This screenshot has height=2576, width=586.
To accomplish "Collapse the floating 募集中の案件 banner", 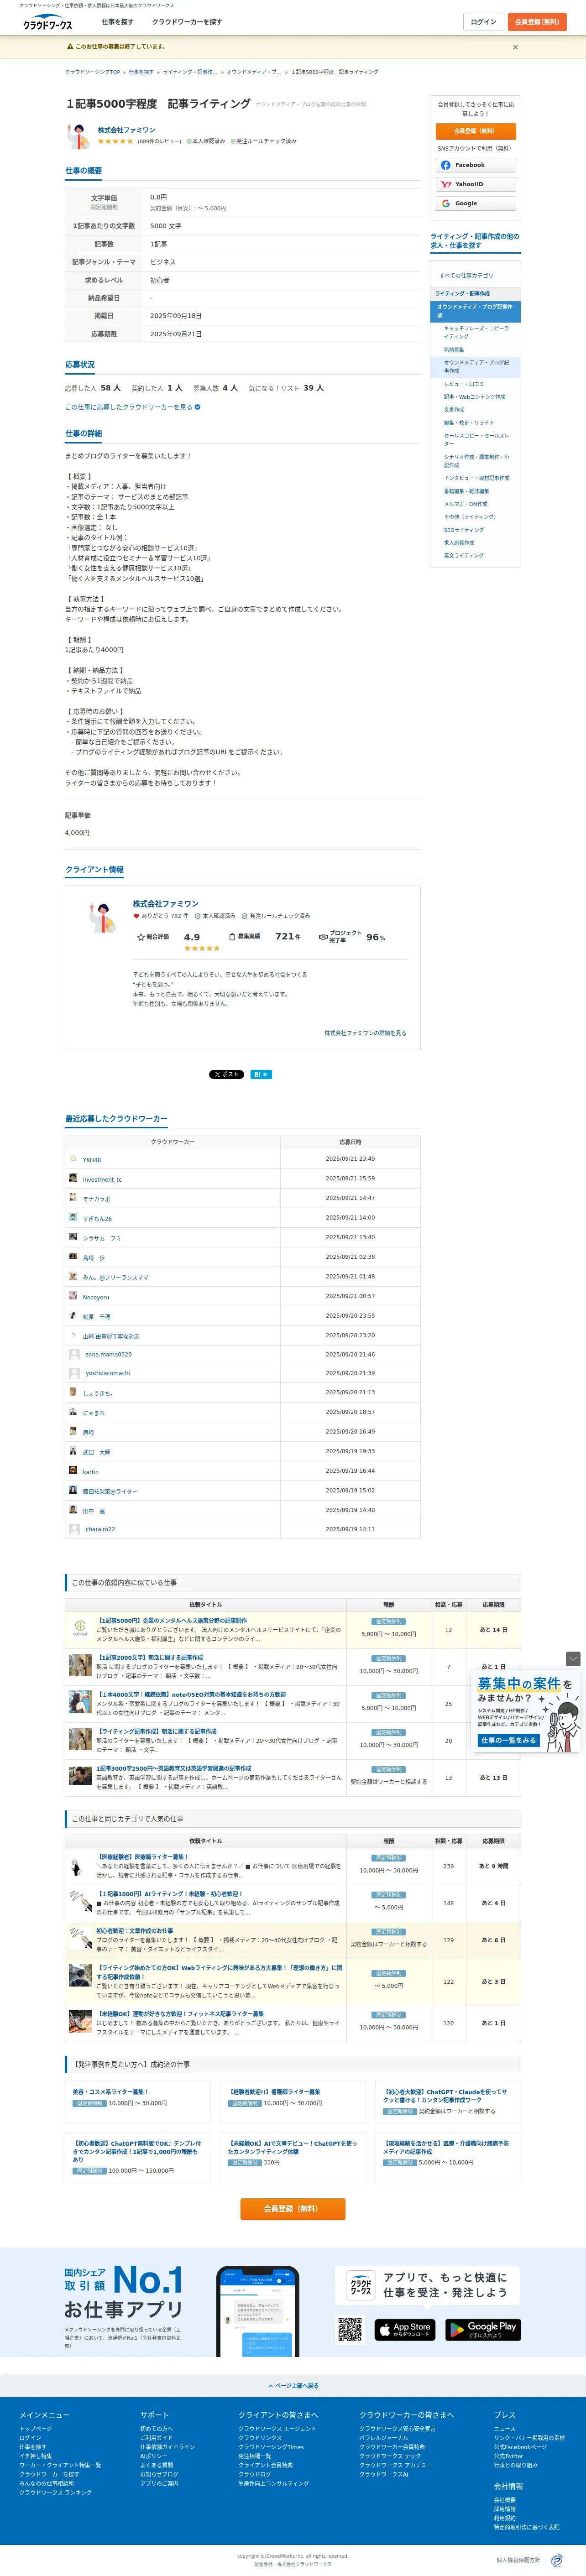I will tap(573, 1659).
